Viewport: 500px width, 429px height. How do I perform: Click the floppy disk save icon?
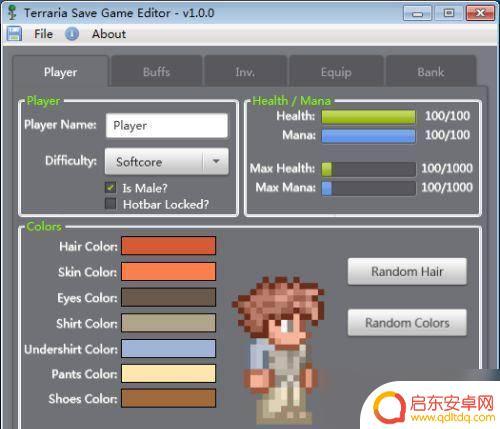pos(14,34)
